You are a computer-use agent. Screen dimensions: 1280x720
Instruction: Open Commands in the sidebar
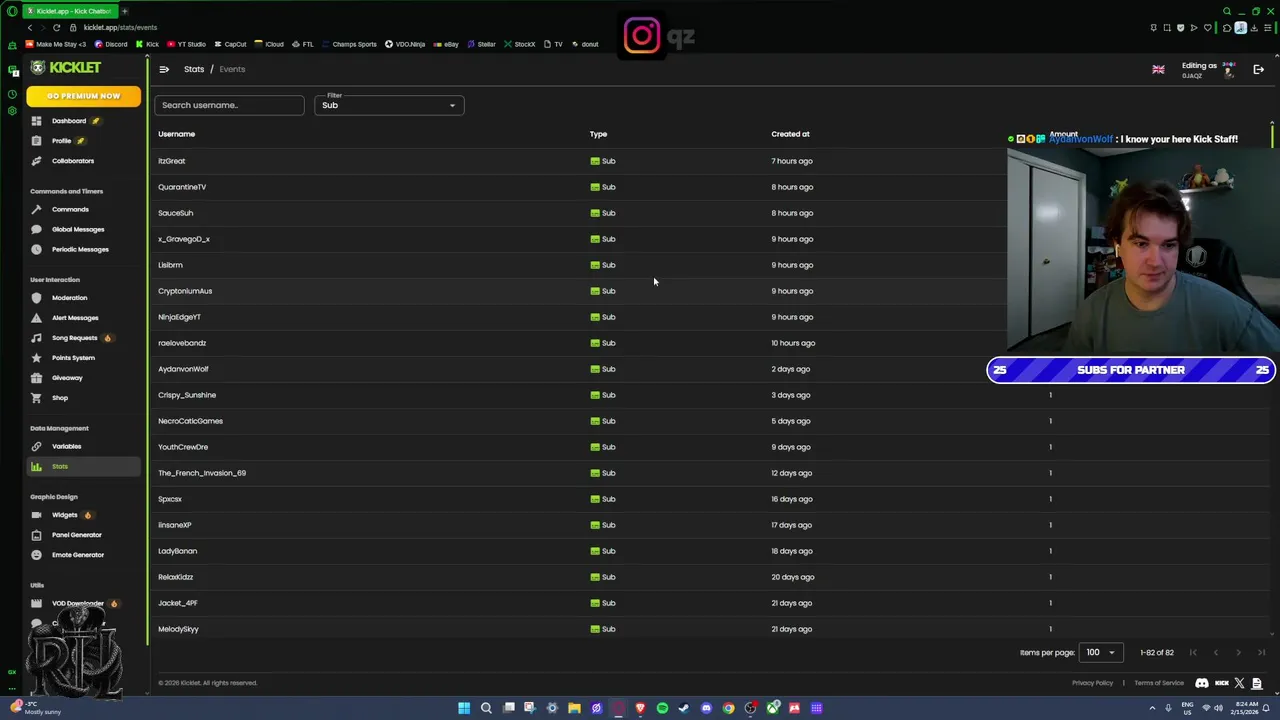coord(70,209)
